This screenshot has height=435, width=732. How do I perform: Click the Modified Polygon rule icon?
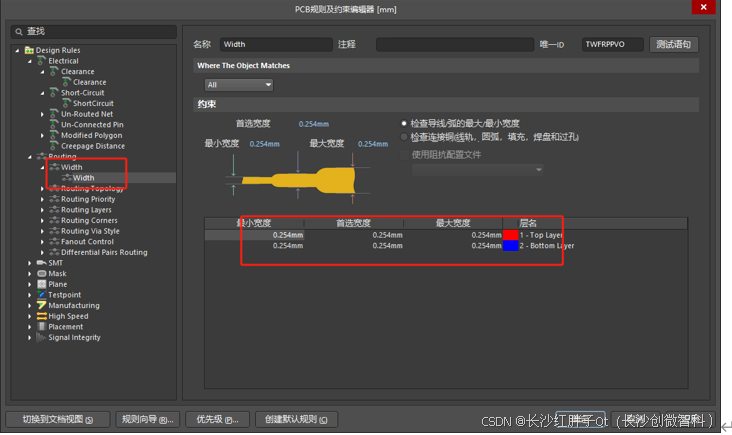[x=54, y=135]
